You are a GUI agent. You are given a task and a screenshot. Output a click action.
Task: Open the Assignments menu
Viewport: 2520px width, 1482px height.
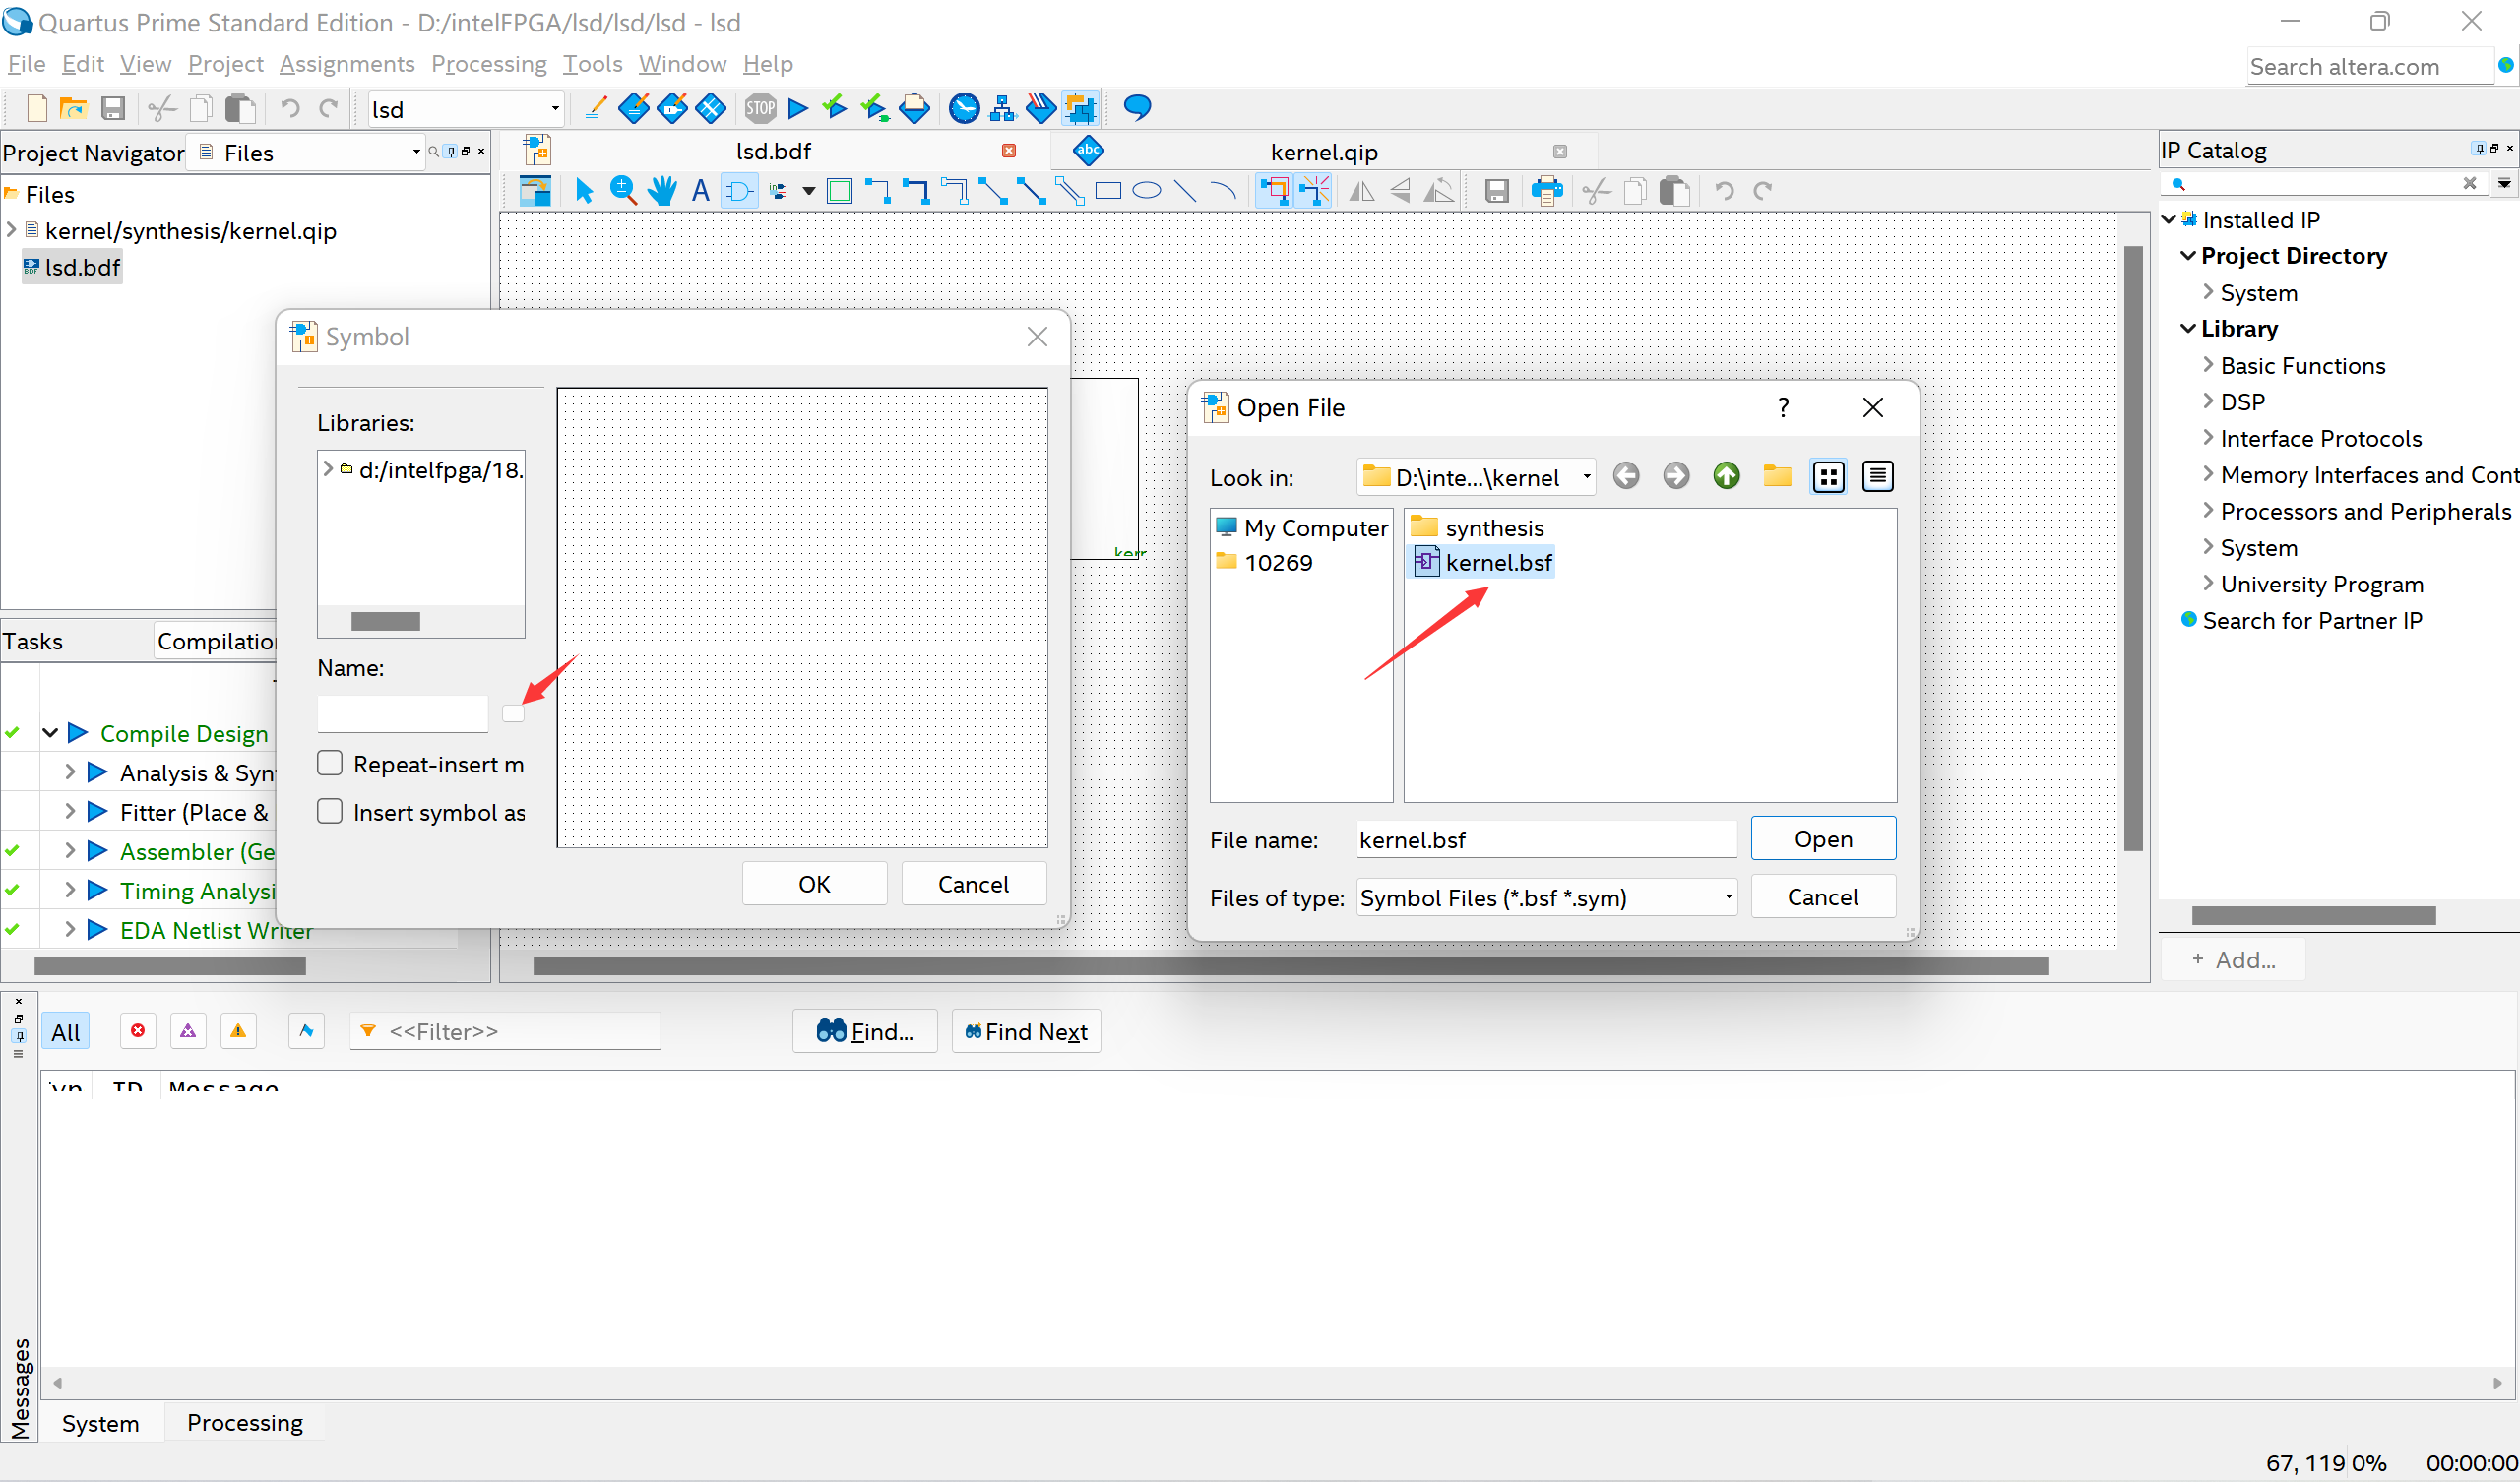click(x=346, y=64)
